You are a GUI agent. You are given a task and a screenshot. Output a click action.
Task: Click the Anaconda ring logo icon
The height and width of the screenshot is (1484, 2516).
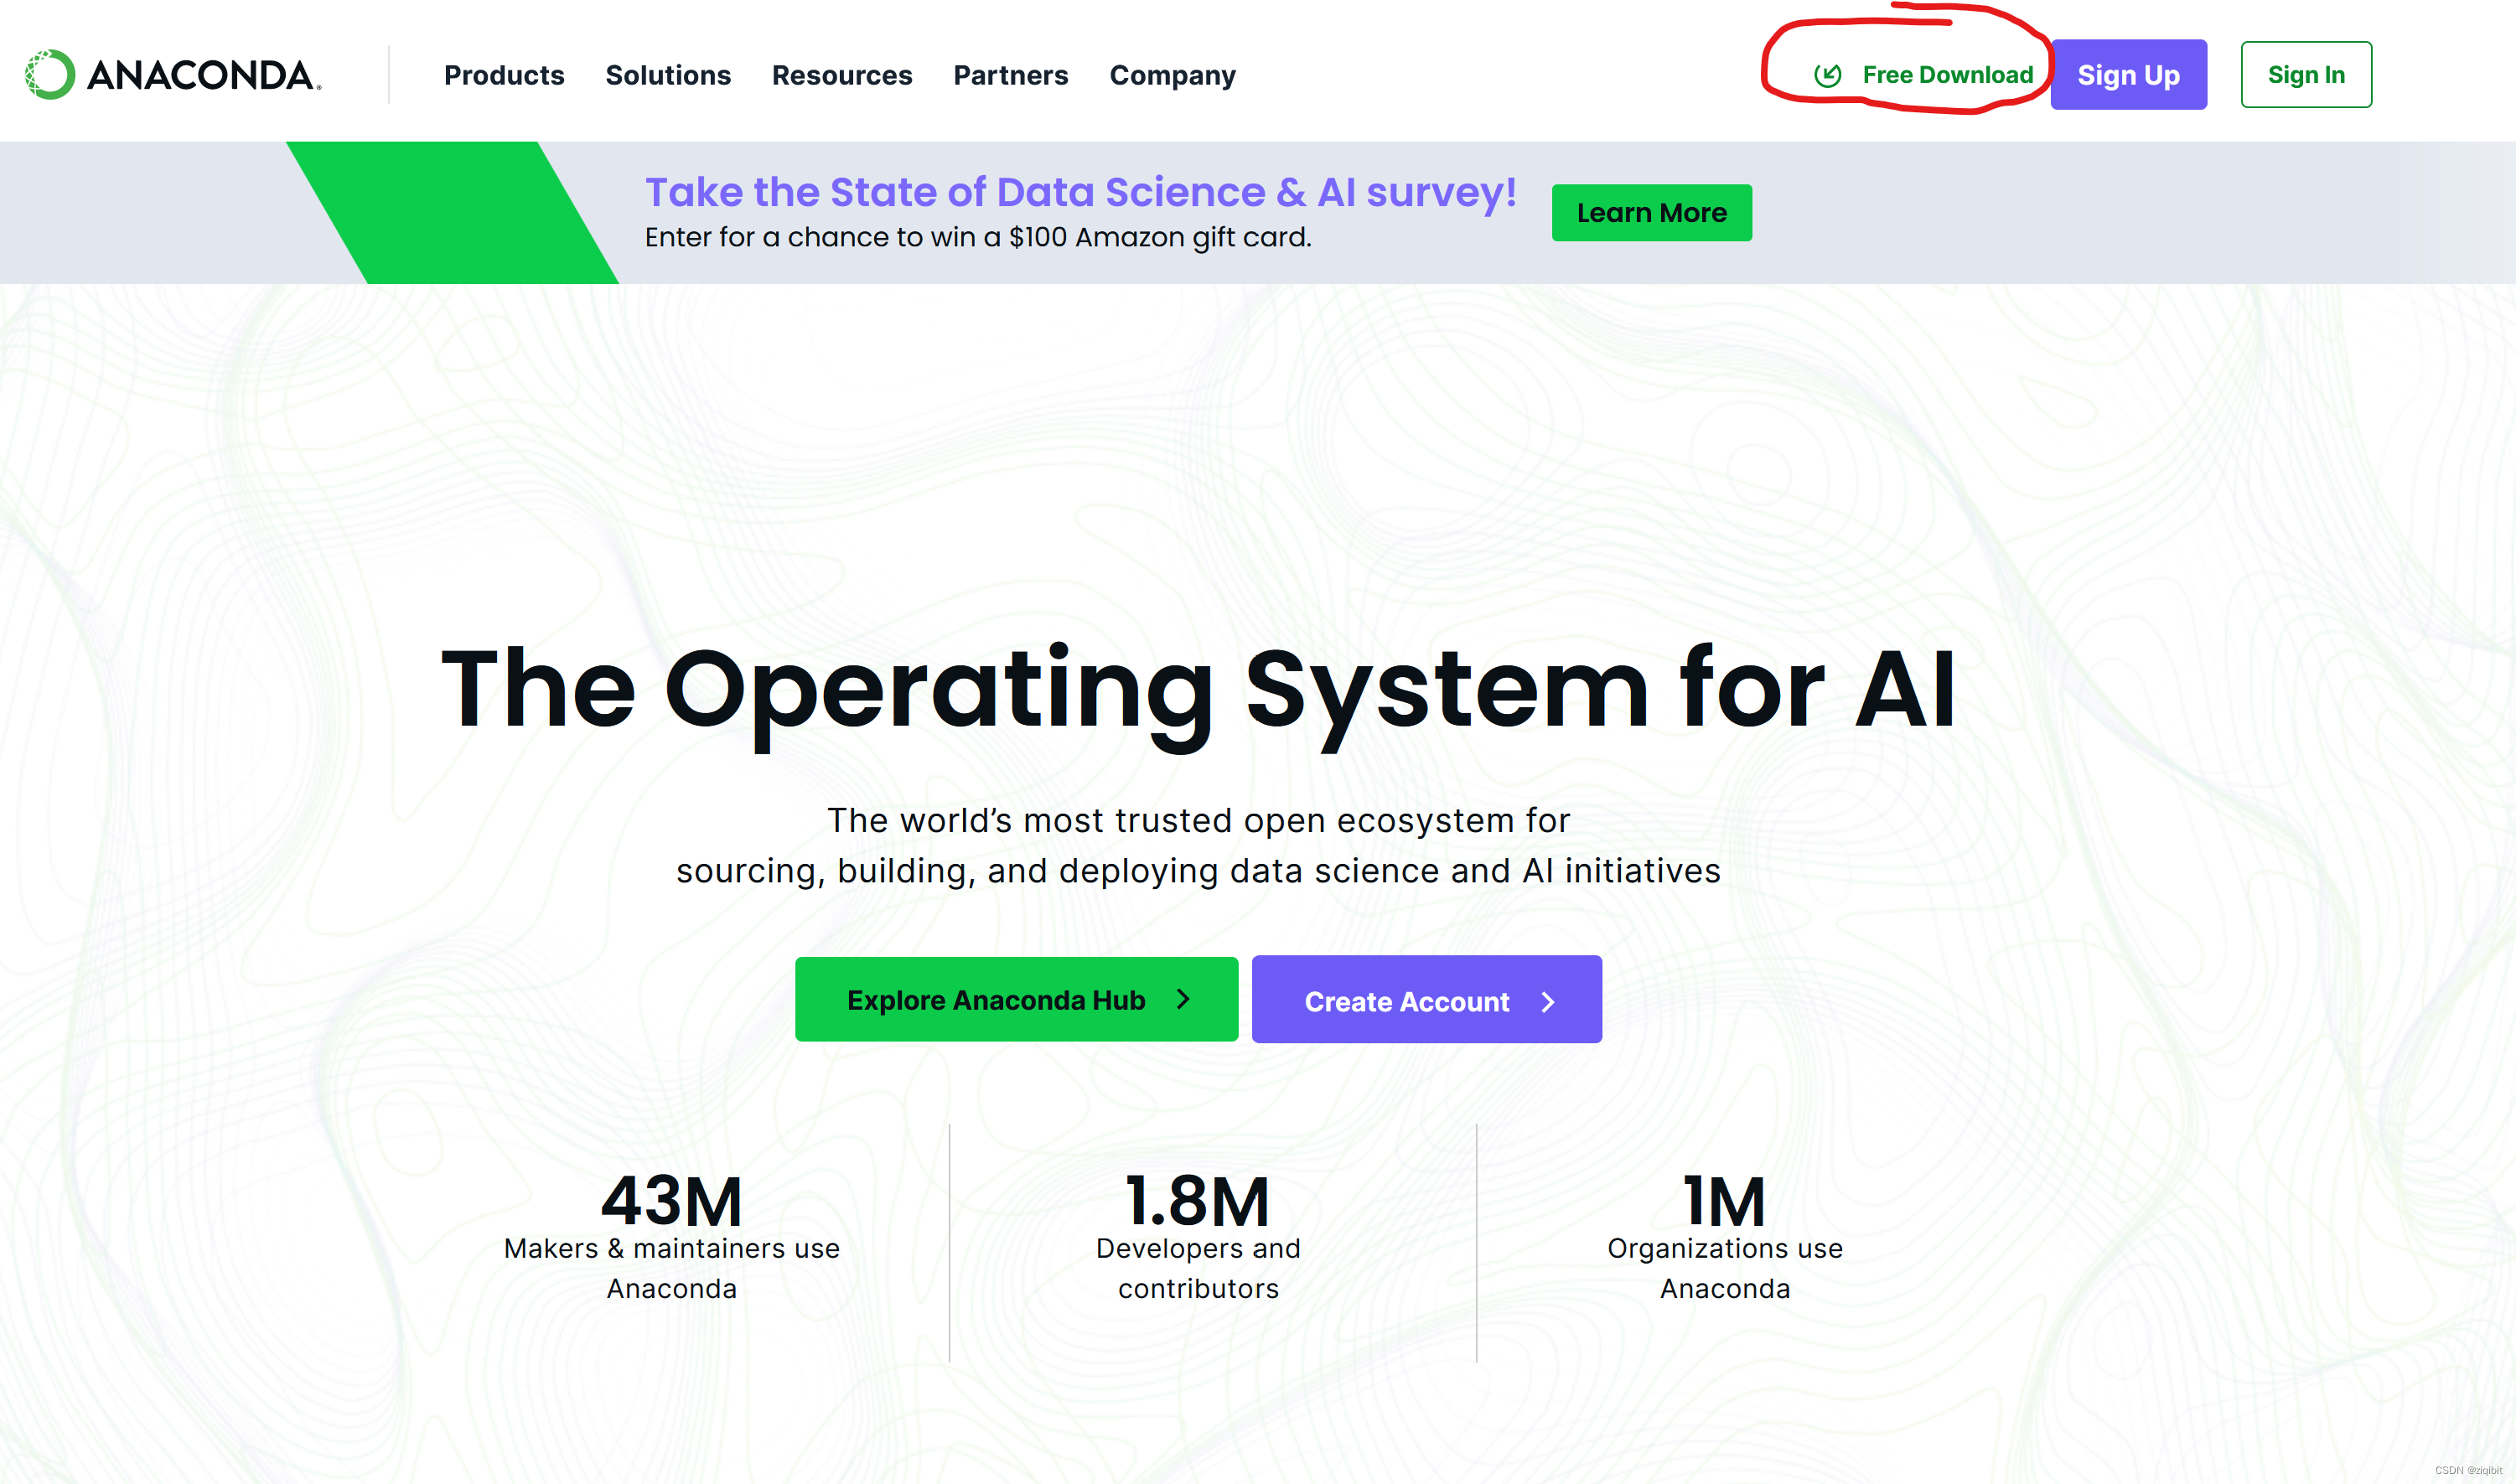[x=49, y=75]
